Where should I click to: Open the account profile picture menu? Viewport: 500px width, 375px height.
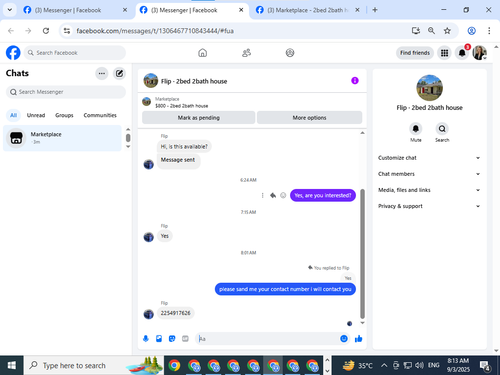click(479, 53)
